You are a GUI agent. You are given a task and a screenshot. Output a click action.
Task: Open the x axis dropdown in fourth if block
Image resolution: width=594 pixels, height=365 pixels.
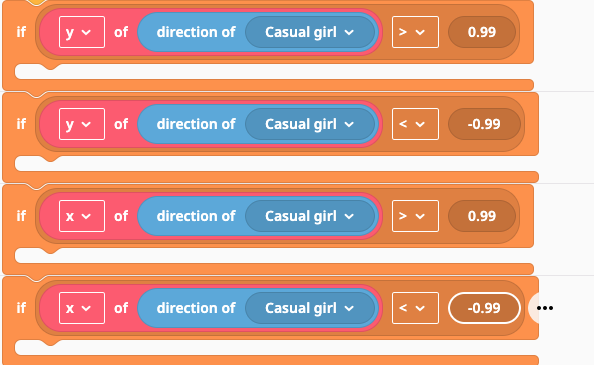tap(82, 308)
